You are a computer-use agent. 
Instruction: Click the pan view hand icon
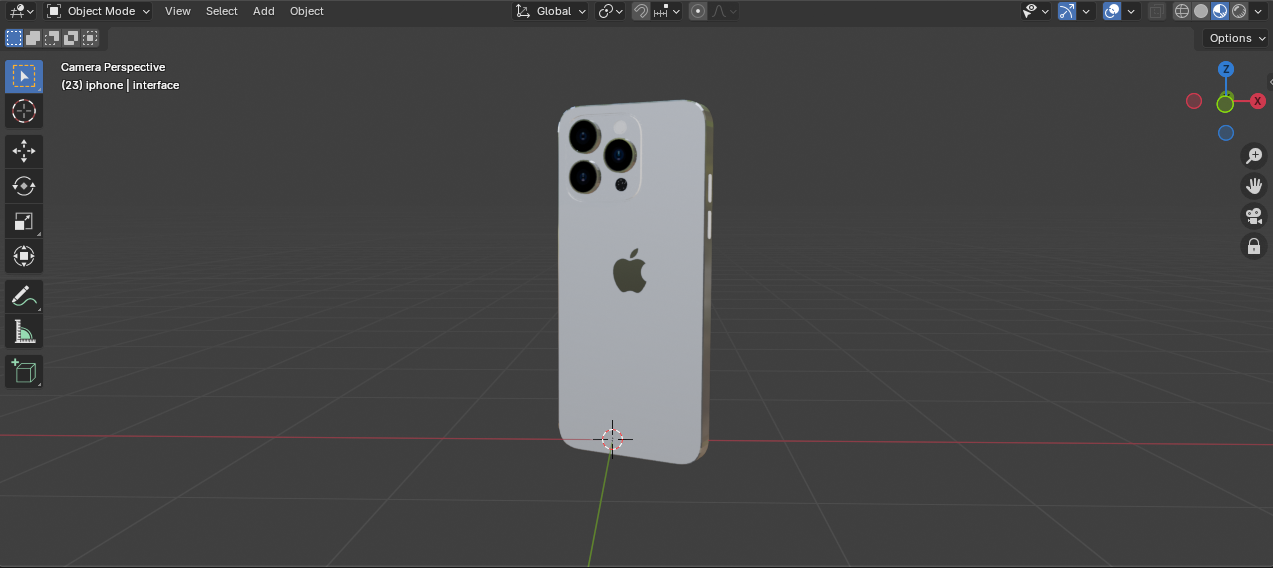pyautogui.click(x=1254, y=186)
